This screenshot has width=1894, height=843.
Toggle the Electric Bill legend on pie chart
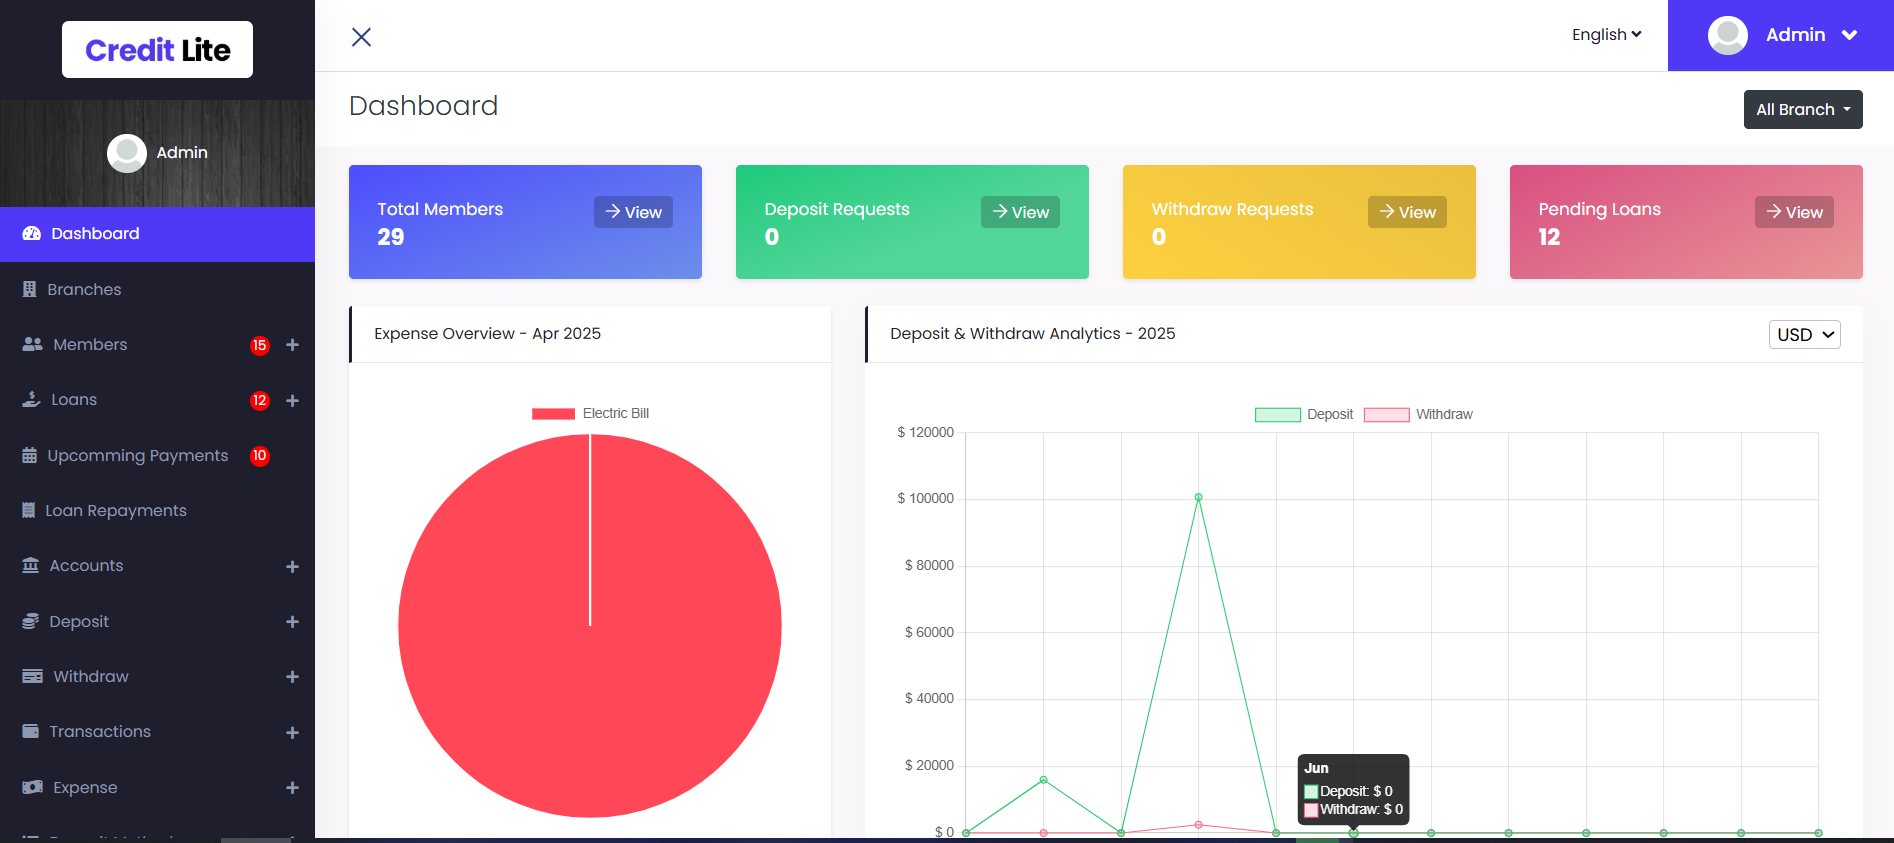coord(590,413)
